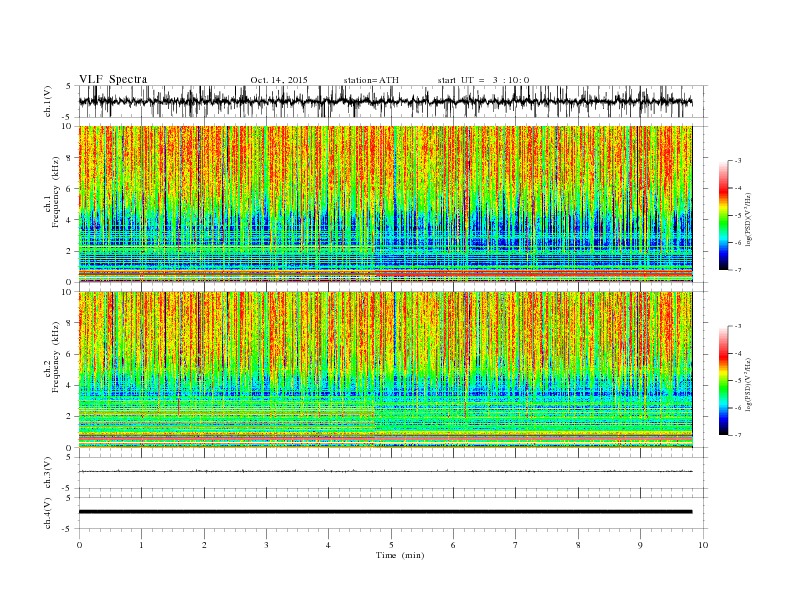792x612 pixels.
Task: Click the ch.2 colorbar "log(PSD)(V²/Hz)" label
Action: pyautogui.click(x=748, y=384)
